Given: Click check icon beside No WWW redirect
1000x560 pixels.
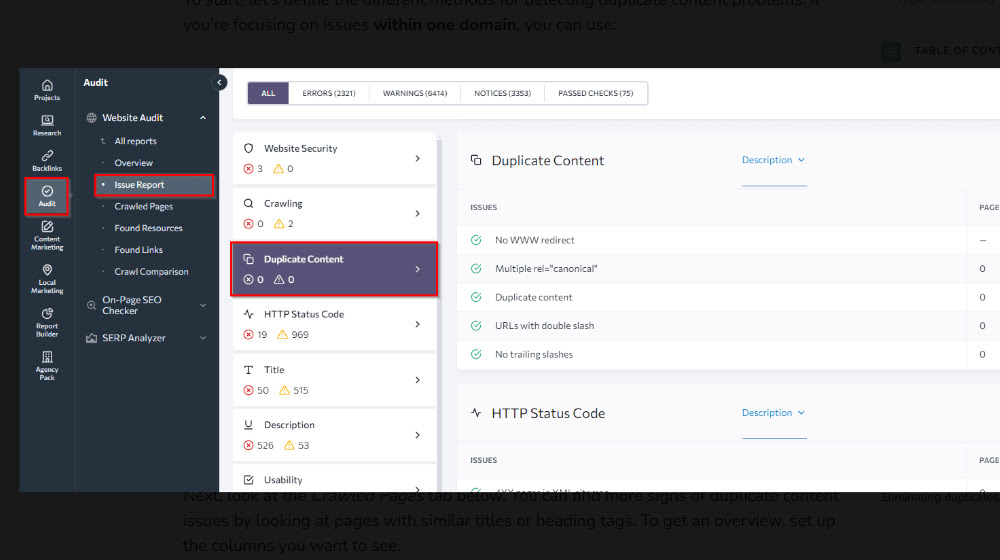Looking at the screenshot, I should click(x=476, y=240).
